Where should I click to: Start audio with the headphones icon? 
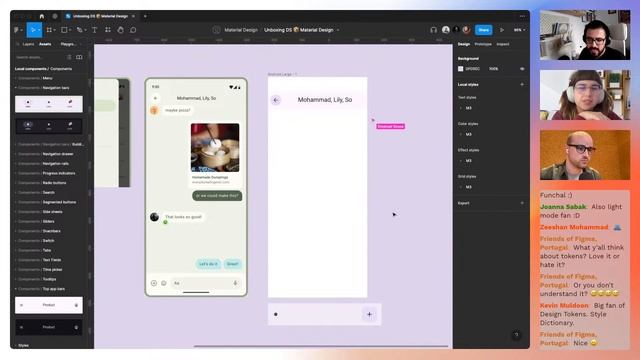click(433, 30)
